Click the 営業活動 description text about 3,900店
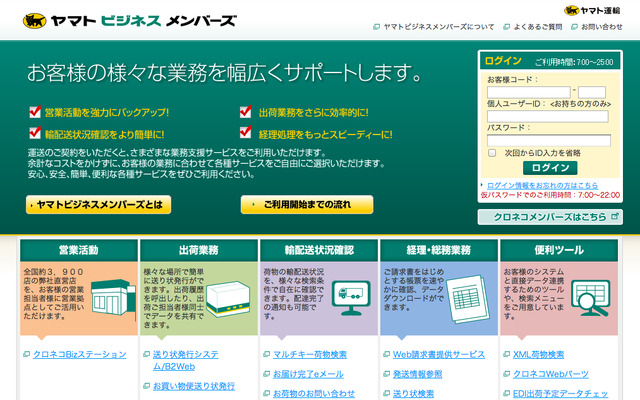 pos(54,294)
